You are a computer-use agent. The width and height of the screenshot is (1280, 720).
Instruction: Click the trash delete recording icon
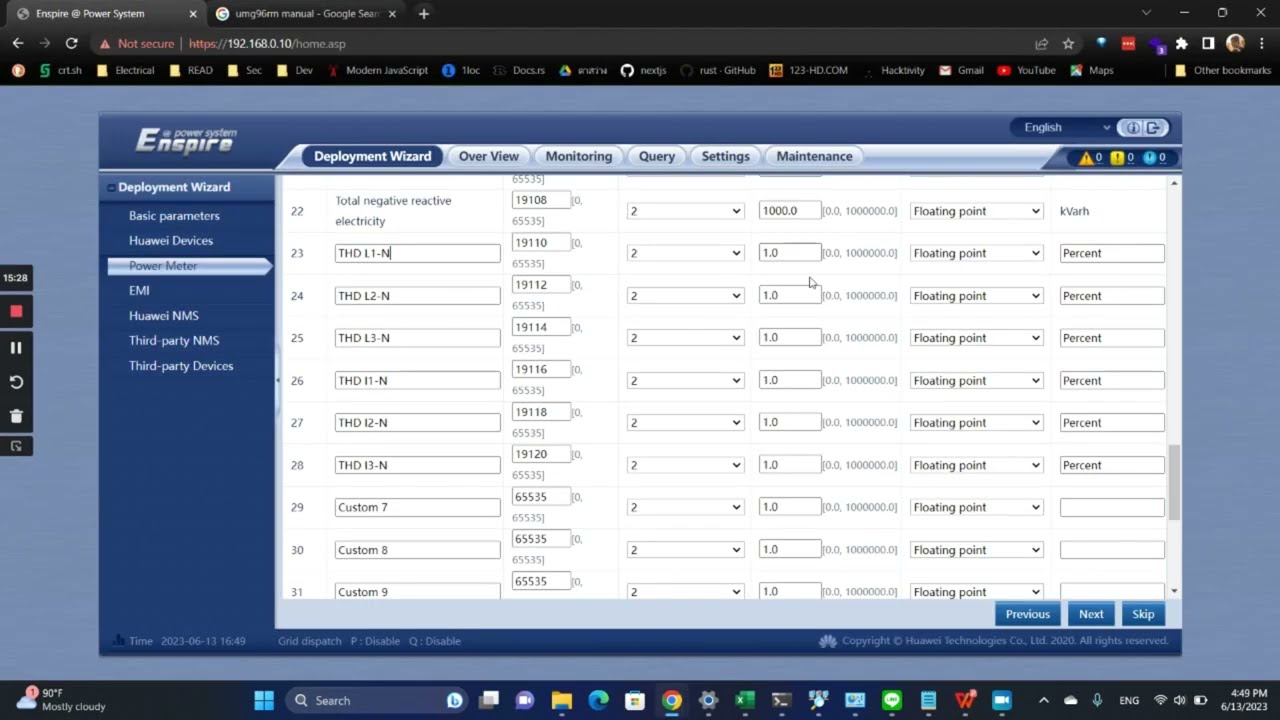16,416
